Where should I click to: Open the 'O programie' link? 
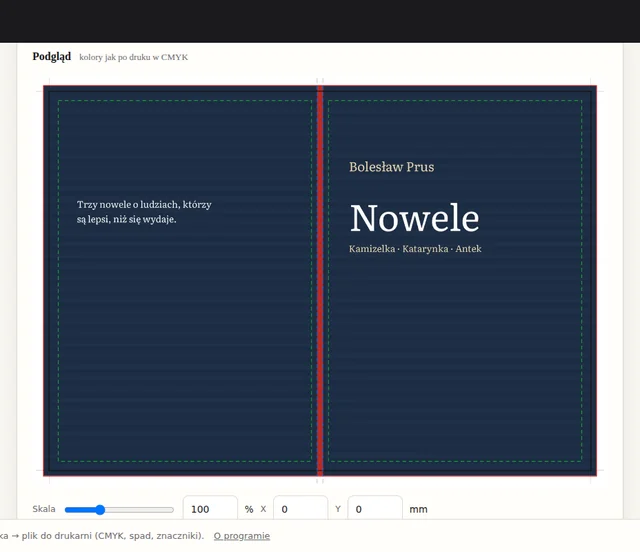click(x=242, y=536)
